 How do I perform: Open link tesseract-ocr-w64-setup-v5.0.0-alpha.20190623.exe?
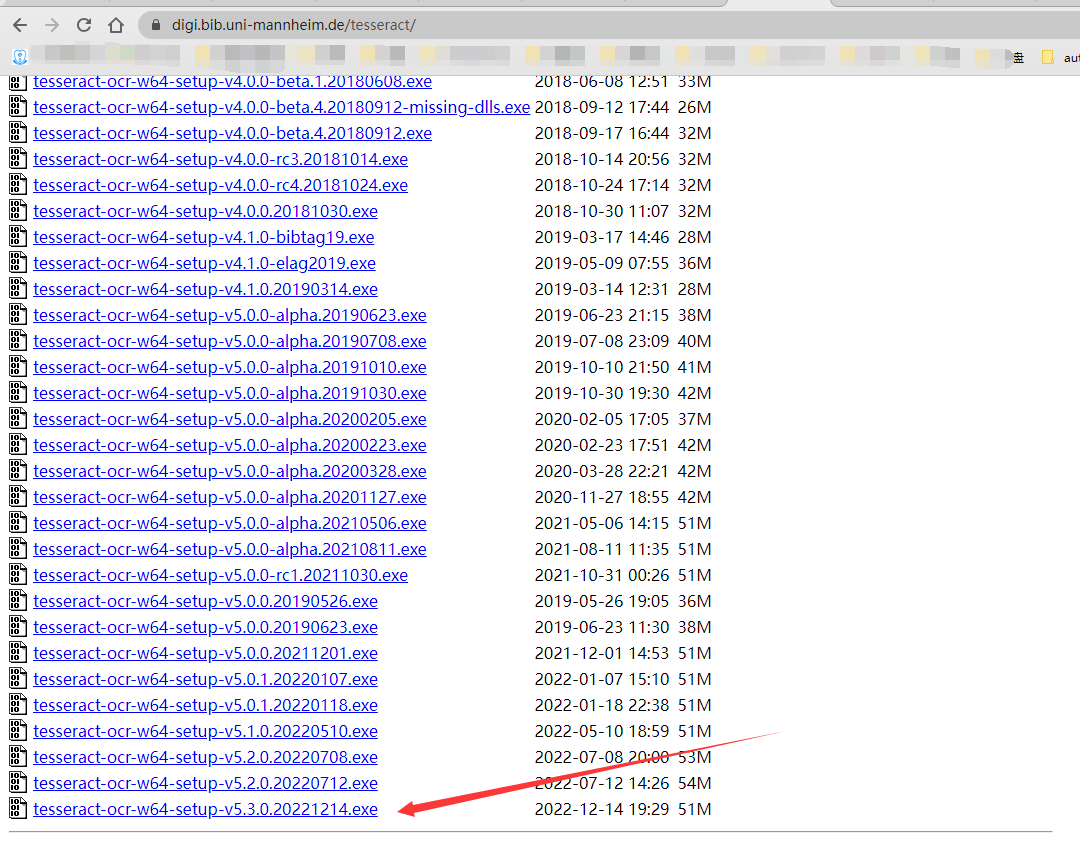click(230, 315)
